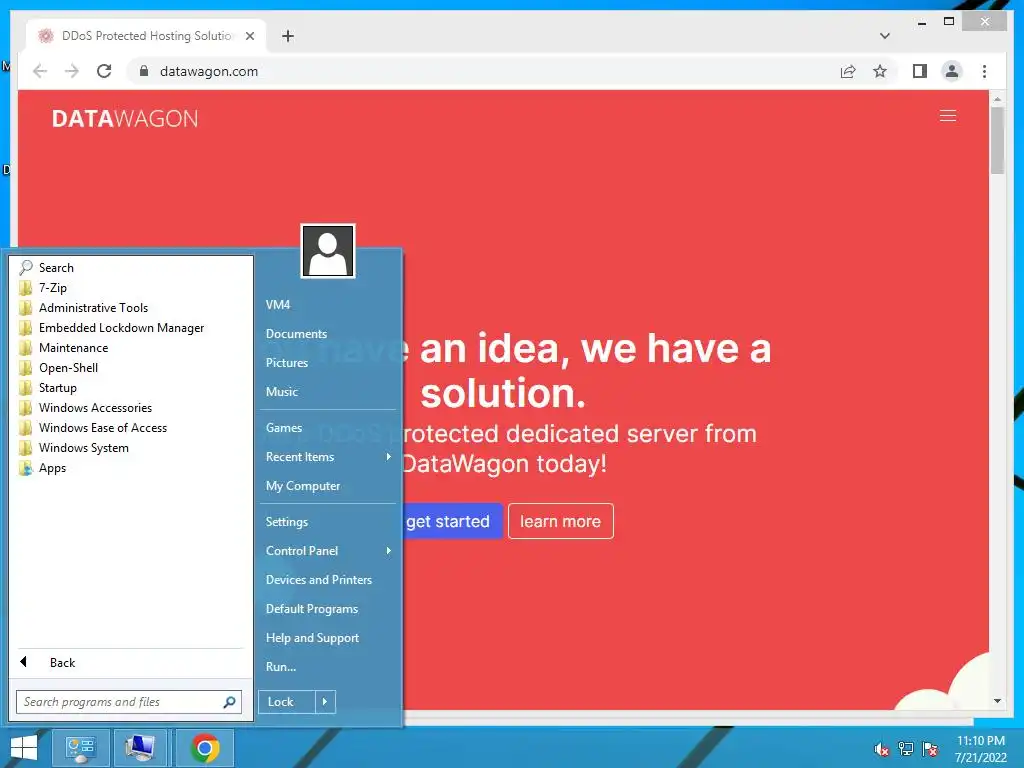1024x768 pixels.
Task: Click the Chrome forward arrow
Action: 72,71
